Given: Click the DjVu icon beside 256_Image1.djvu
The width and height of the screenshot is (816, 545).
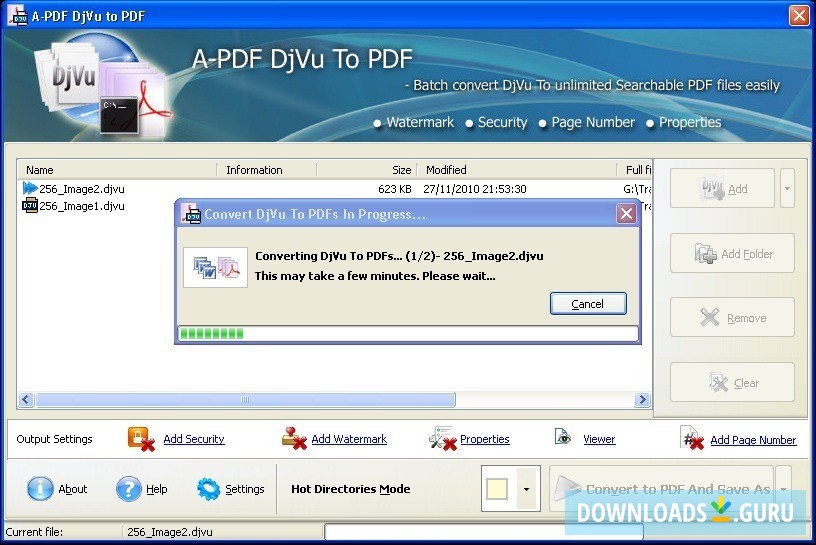Looking at the screenshot, I should click(x=30, y=205).
